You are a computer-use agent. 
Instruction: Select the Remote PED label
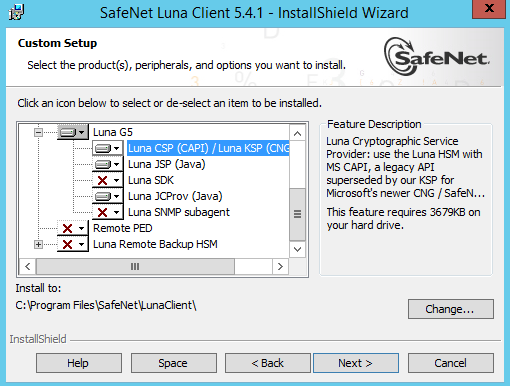point(122,228)
